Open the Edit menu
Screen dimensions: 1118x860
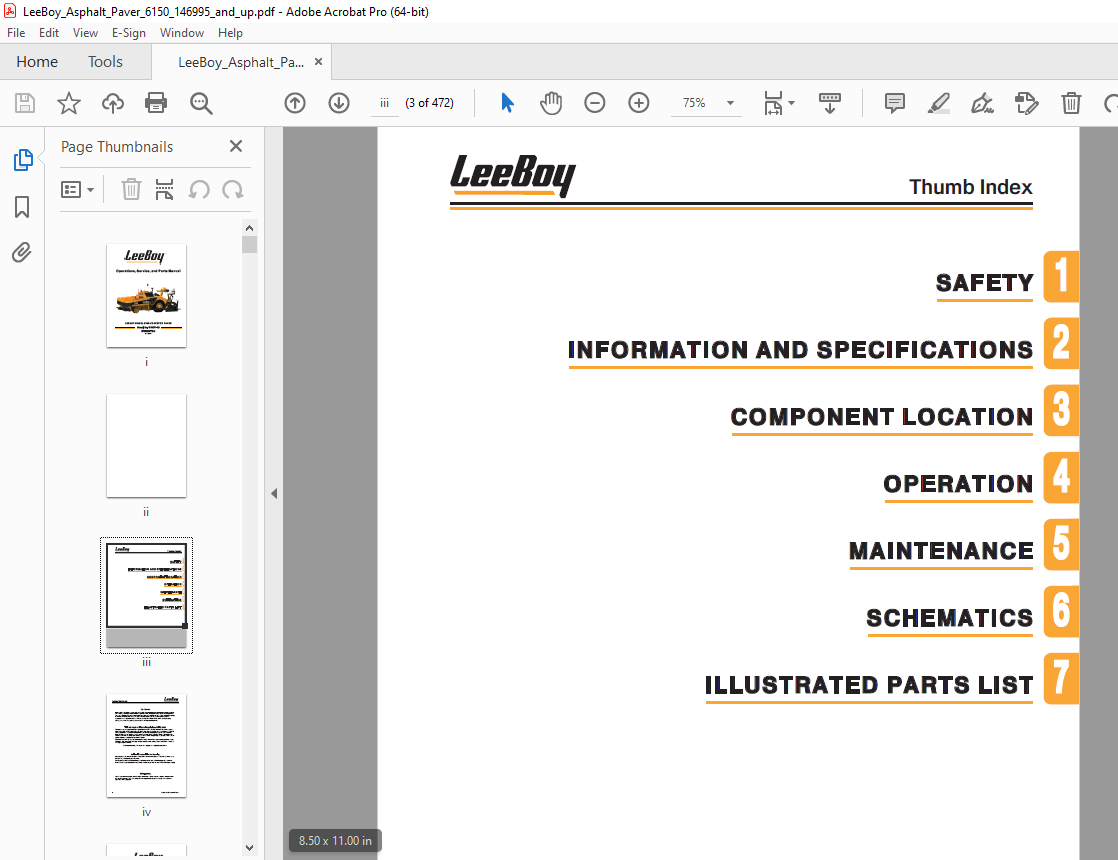coord(48,33)
